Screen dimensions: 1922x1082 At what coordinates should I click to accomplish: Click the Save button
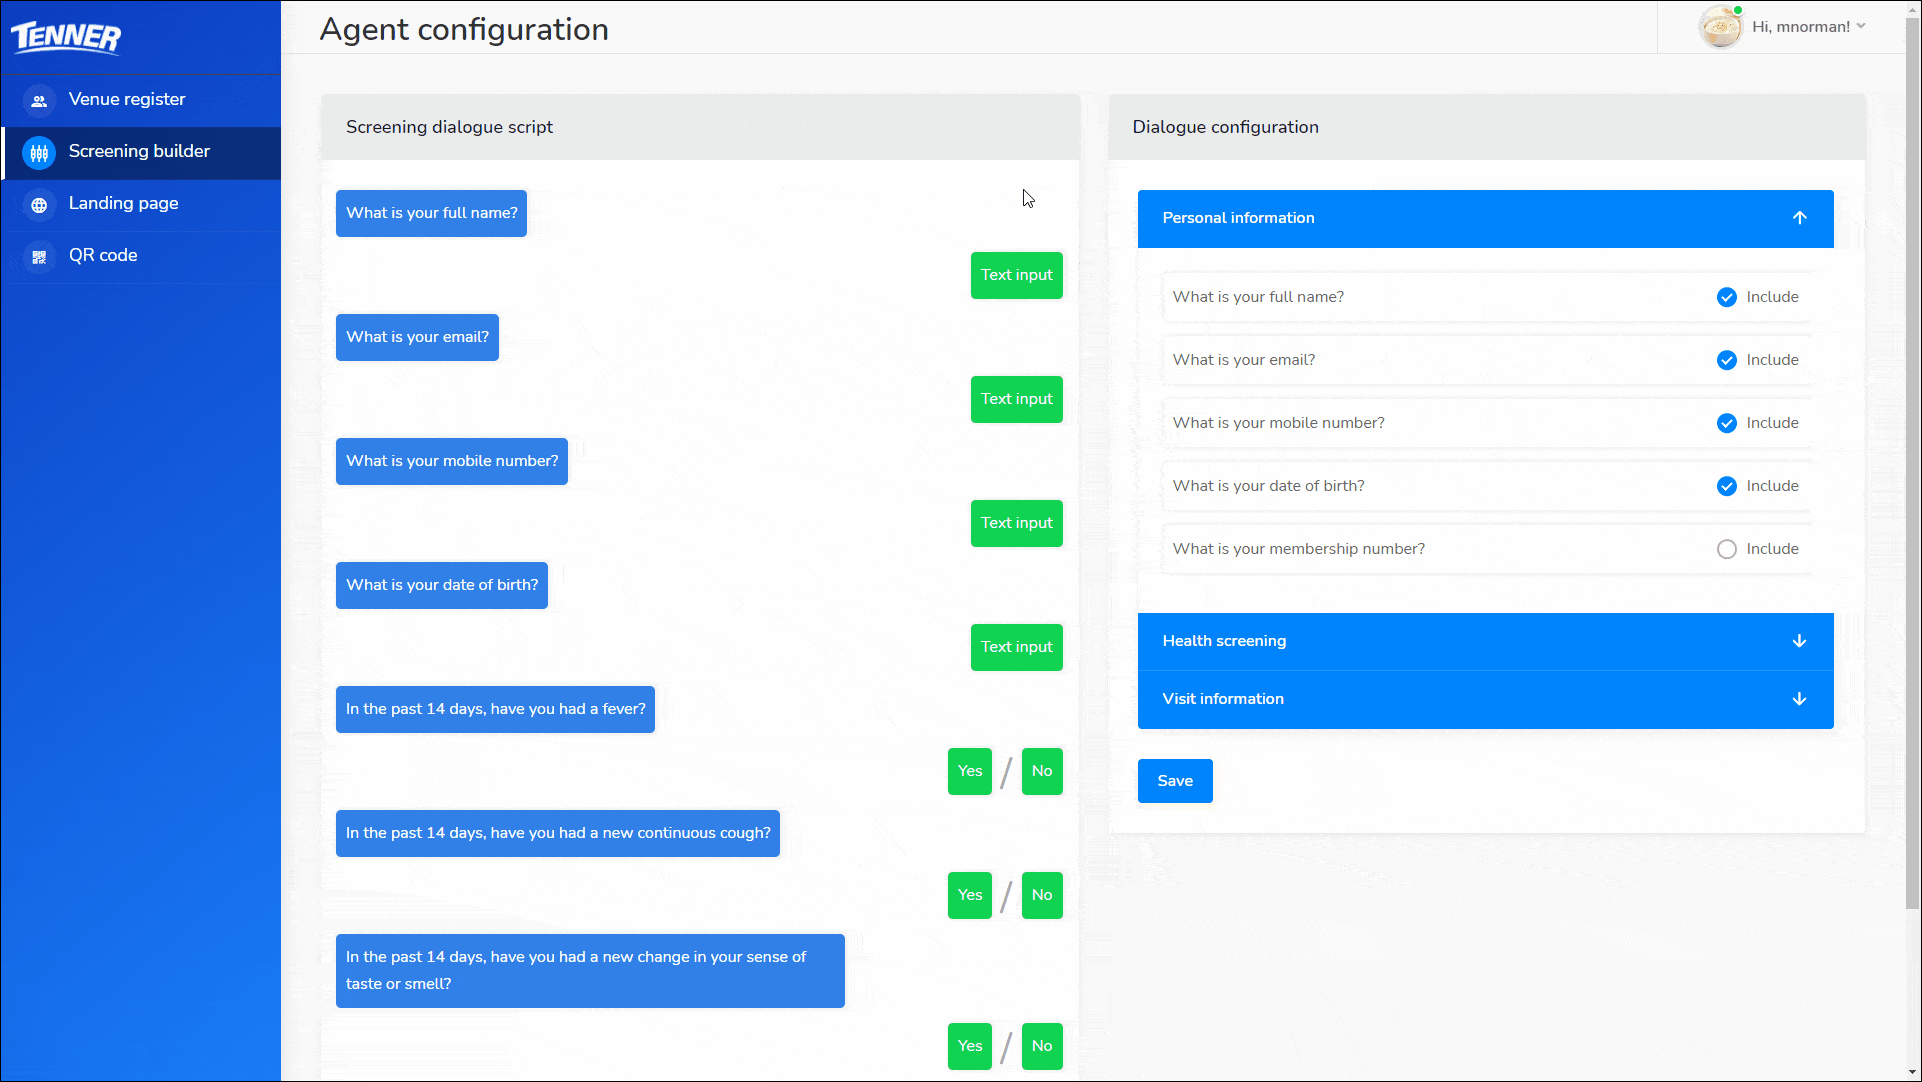tap(1175, 781)
